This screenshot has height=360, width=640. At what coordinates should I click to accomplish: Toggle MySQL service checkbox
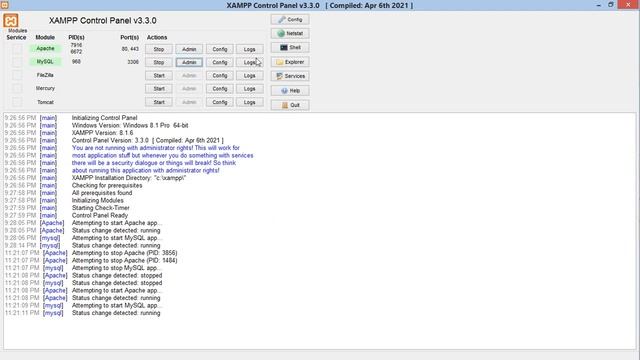pos(16,62)
